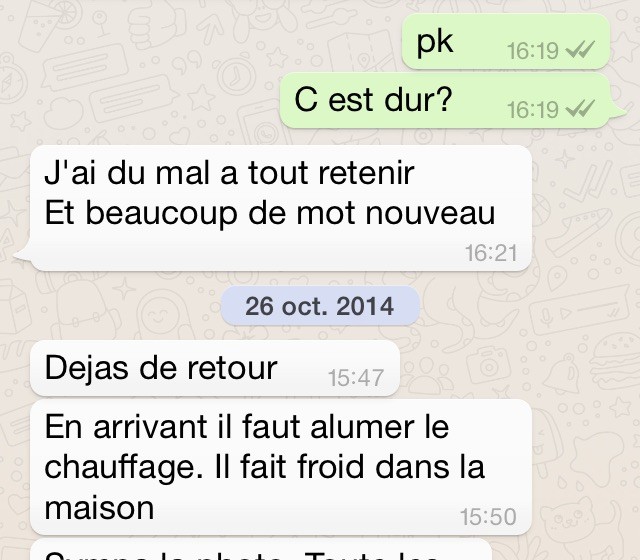The image size is (640, 560).
Task: Select the "Dejas de retour" message text
Action: [161, 368]
